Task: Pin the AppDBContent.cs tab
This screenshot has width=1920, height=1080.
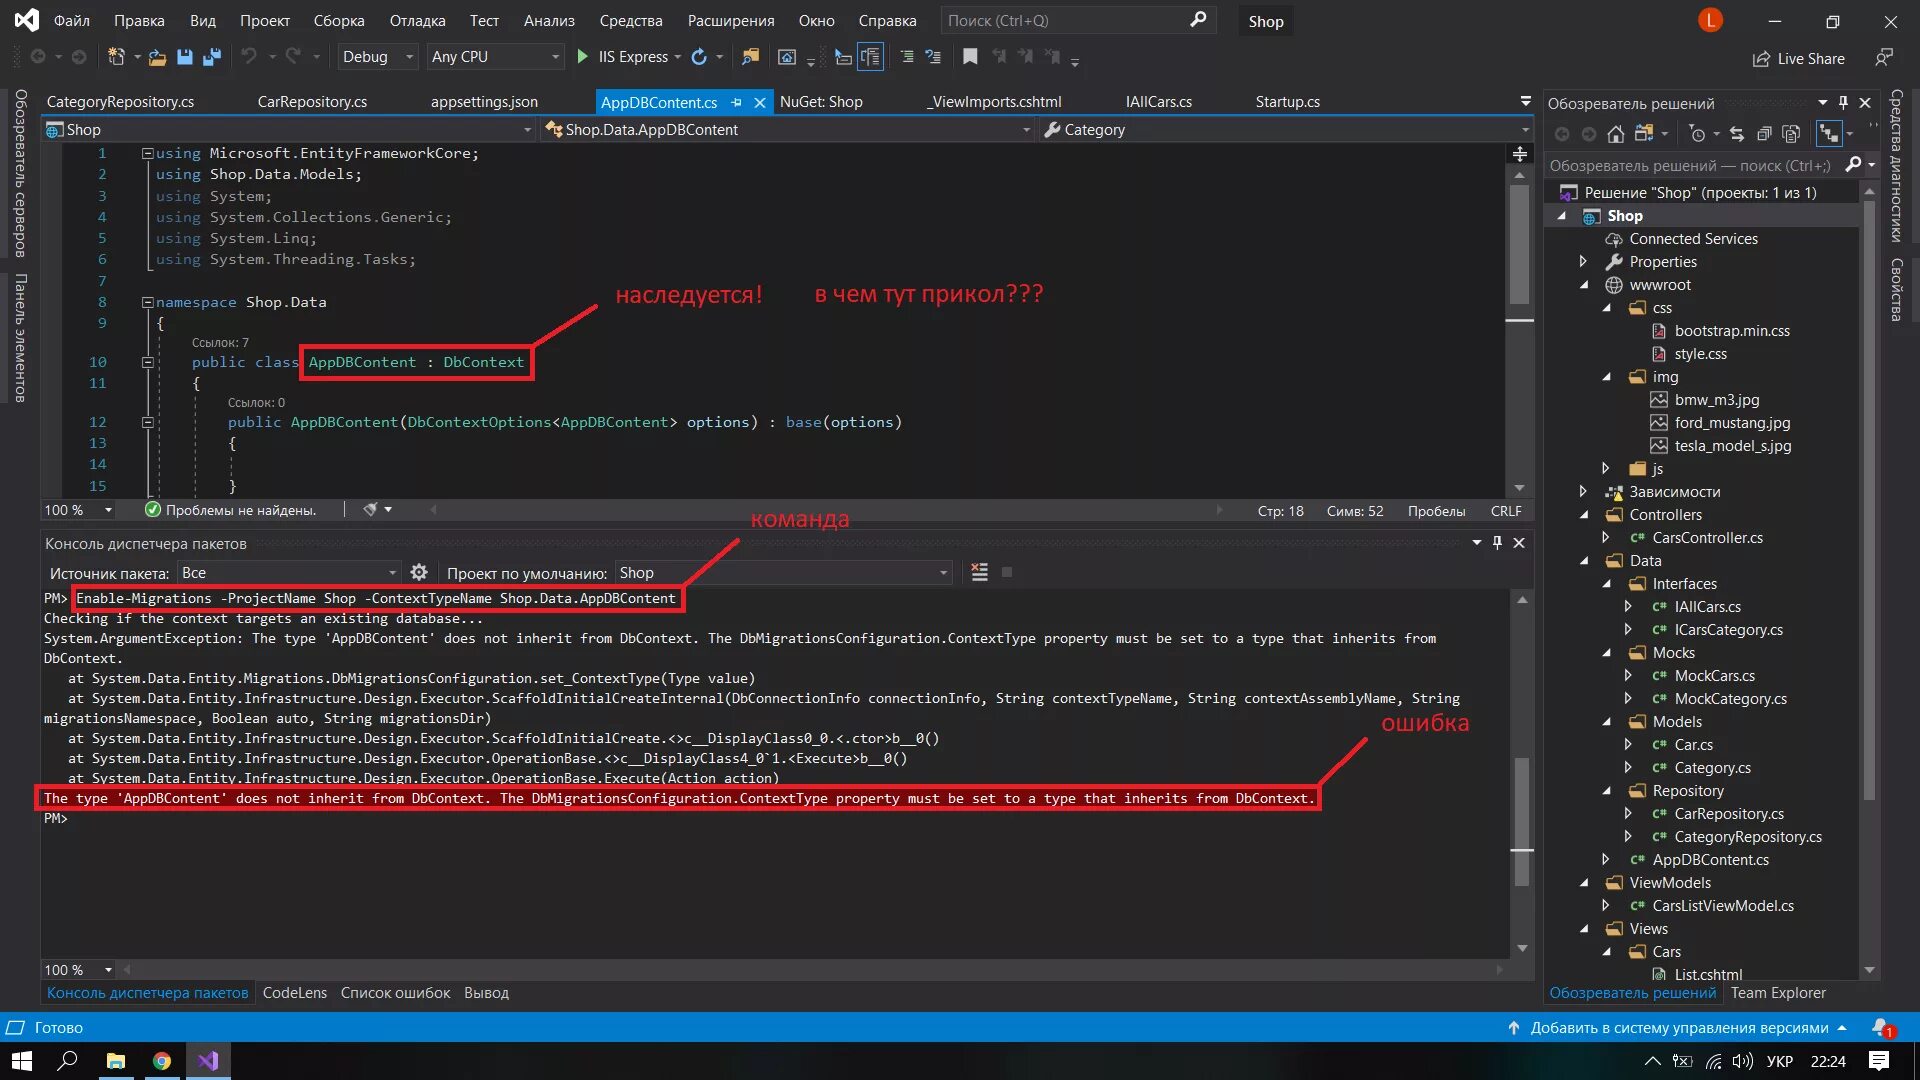Action: [x=737, y=102]
